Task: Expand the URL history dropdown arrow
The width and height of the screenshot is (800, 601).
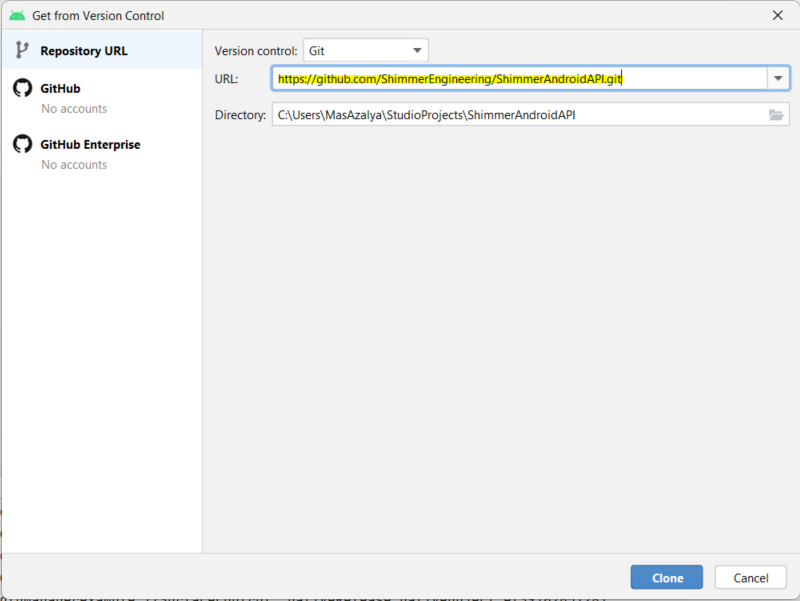Action: point(778,79)
